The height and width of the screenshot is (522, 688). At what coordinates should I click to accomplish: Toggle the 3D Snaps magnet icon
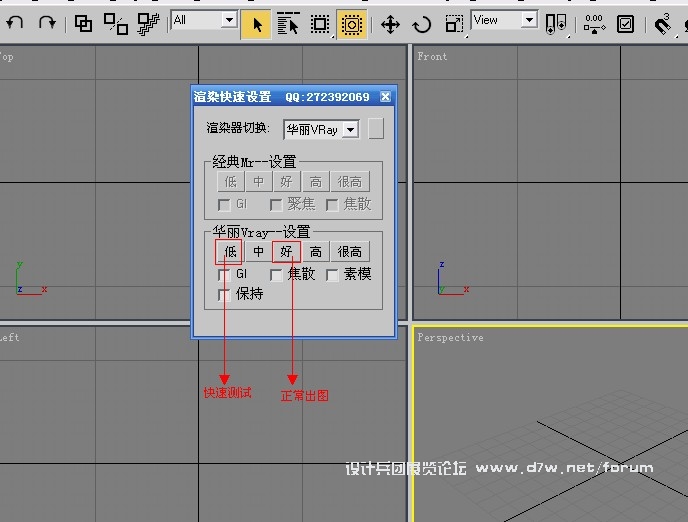point(663,25)
